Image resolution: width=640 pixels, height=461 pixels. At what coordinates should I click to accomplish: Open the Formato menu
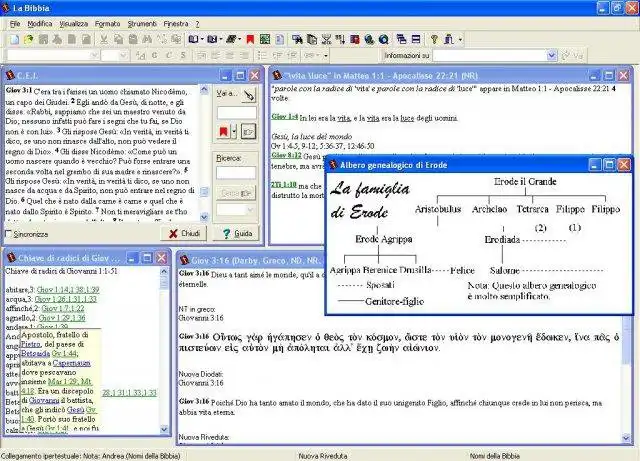(x=107, y=24)
